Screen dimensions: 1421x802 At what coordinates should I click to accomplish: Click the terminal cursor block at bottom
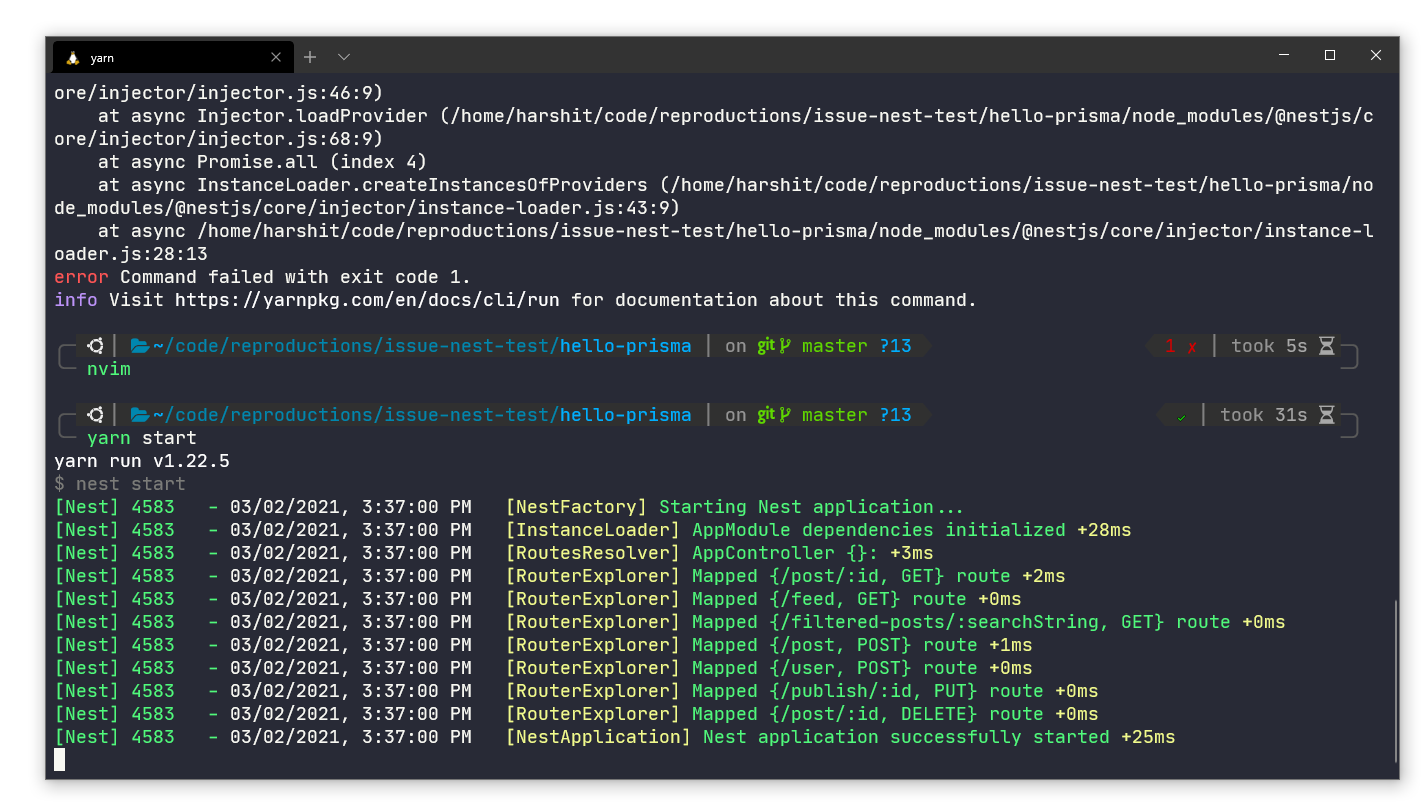59,760
